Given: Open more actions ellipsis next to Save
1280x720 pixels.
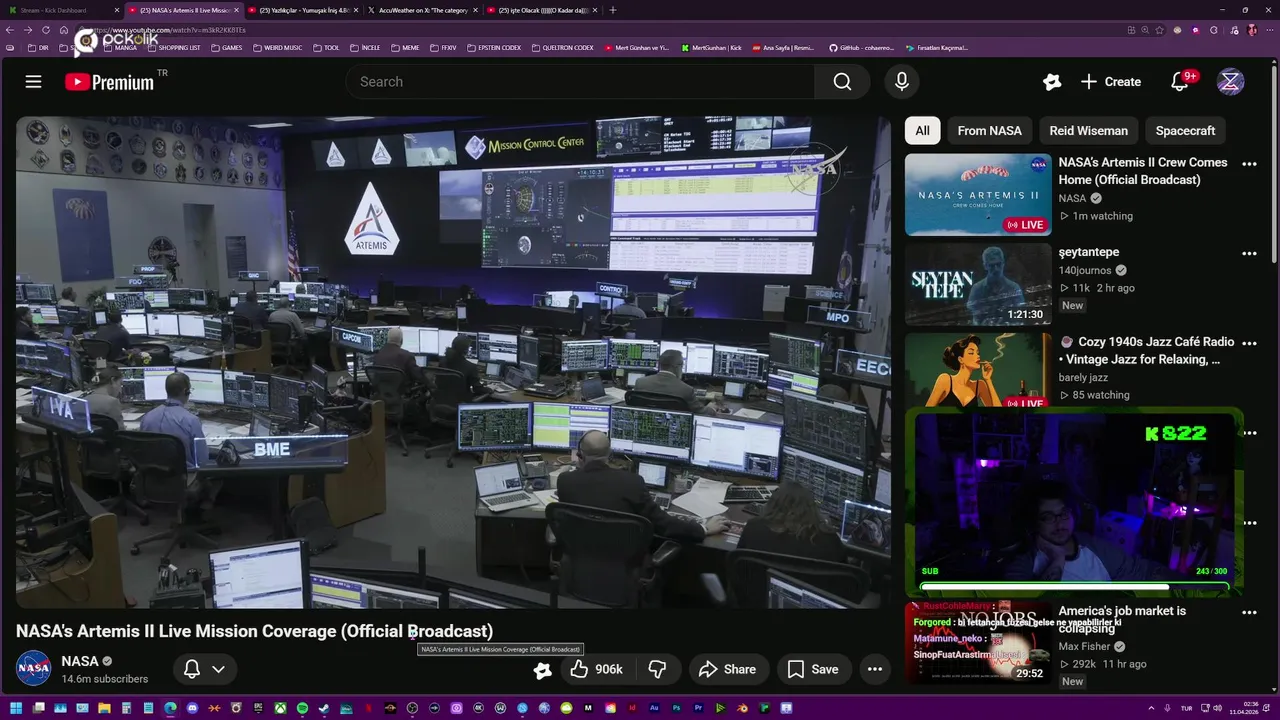Looking at the screenshot, I should 875,669.
